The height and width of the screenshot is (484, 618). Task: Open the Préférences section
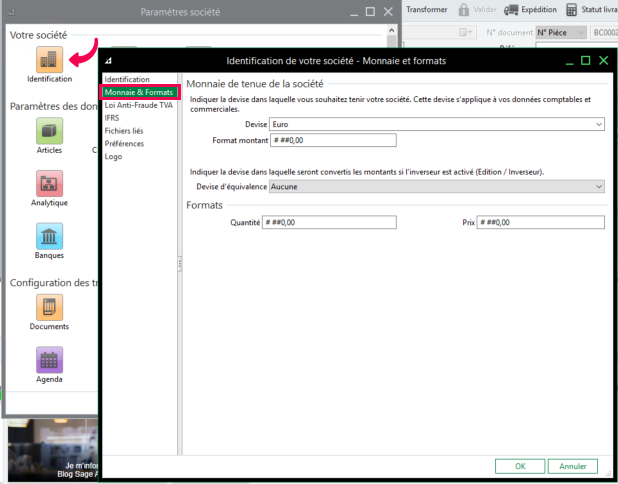(x=124, y=144)
